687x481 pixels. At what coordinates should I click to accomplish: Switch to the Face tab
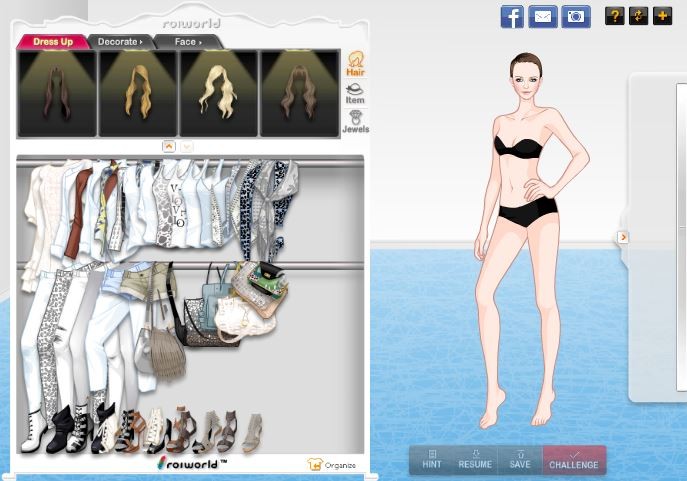click(187, 42)
